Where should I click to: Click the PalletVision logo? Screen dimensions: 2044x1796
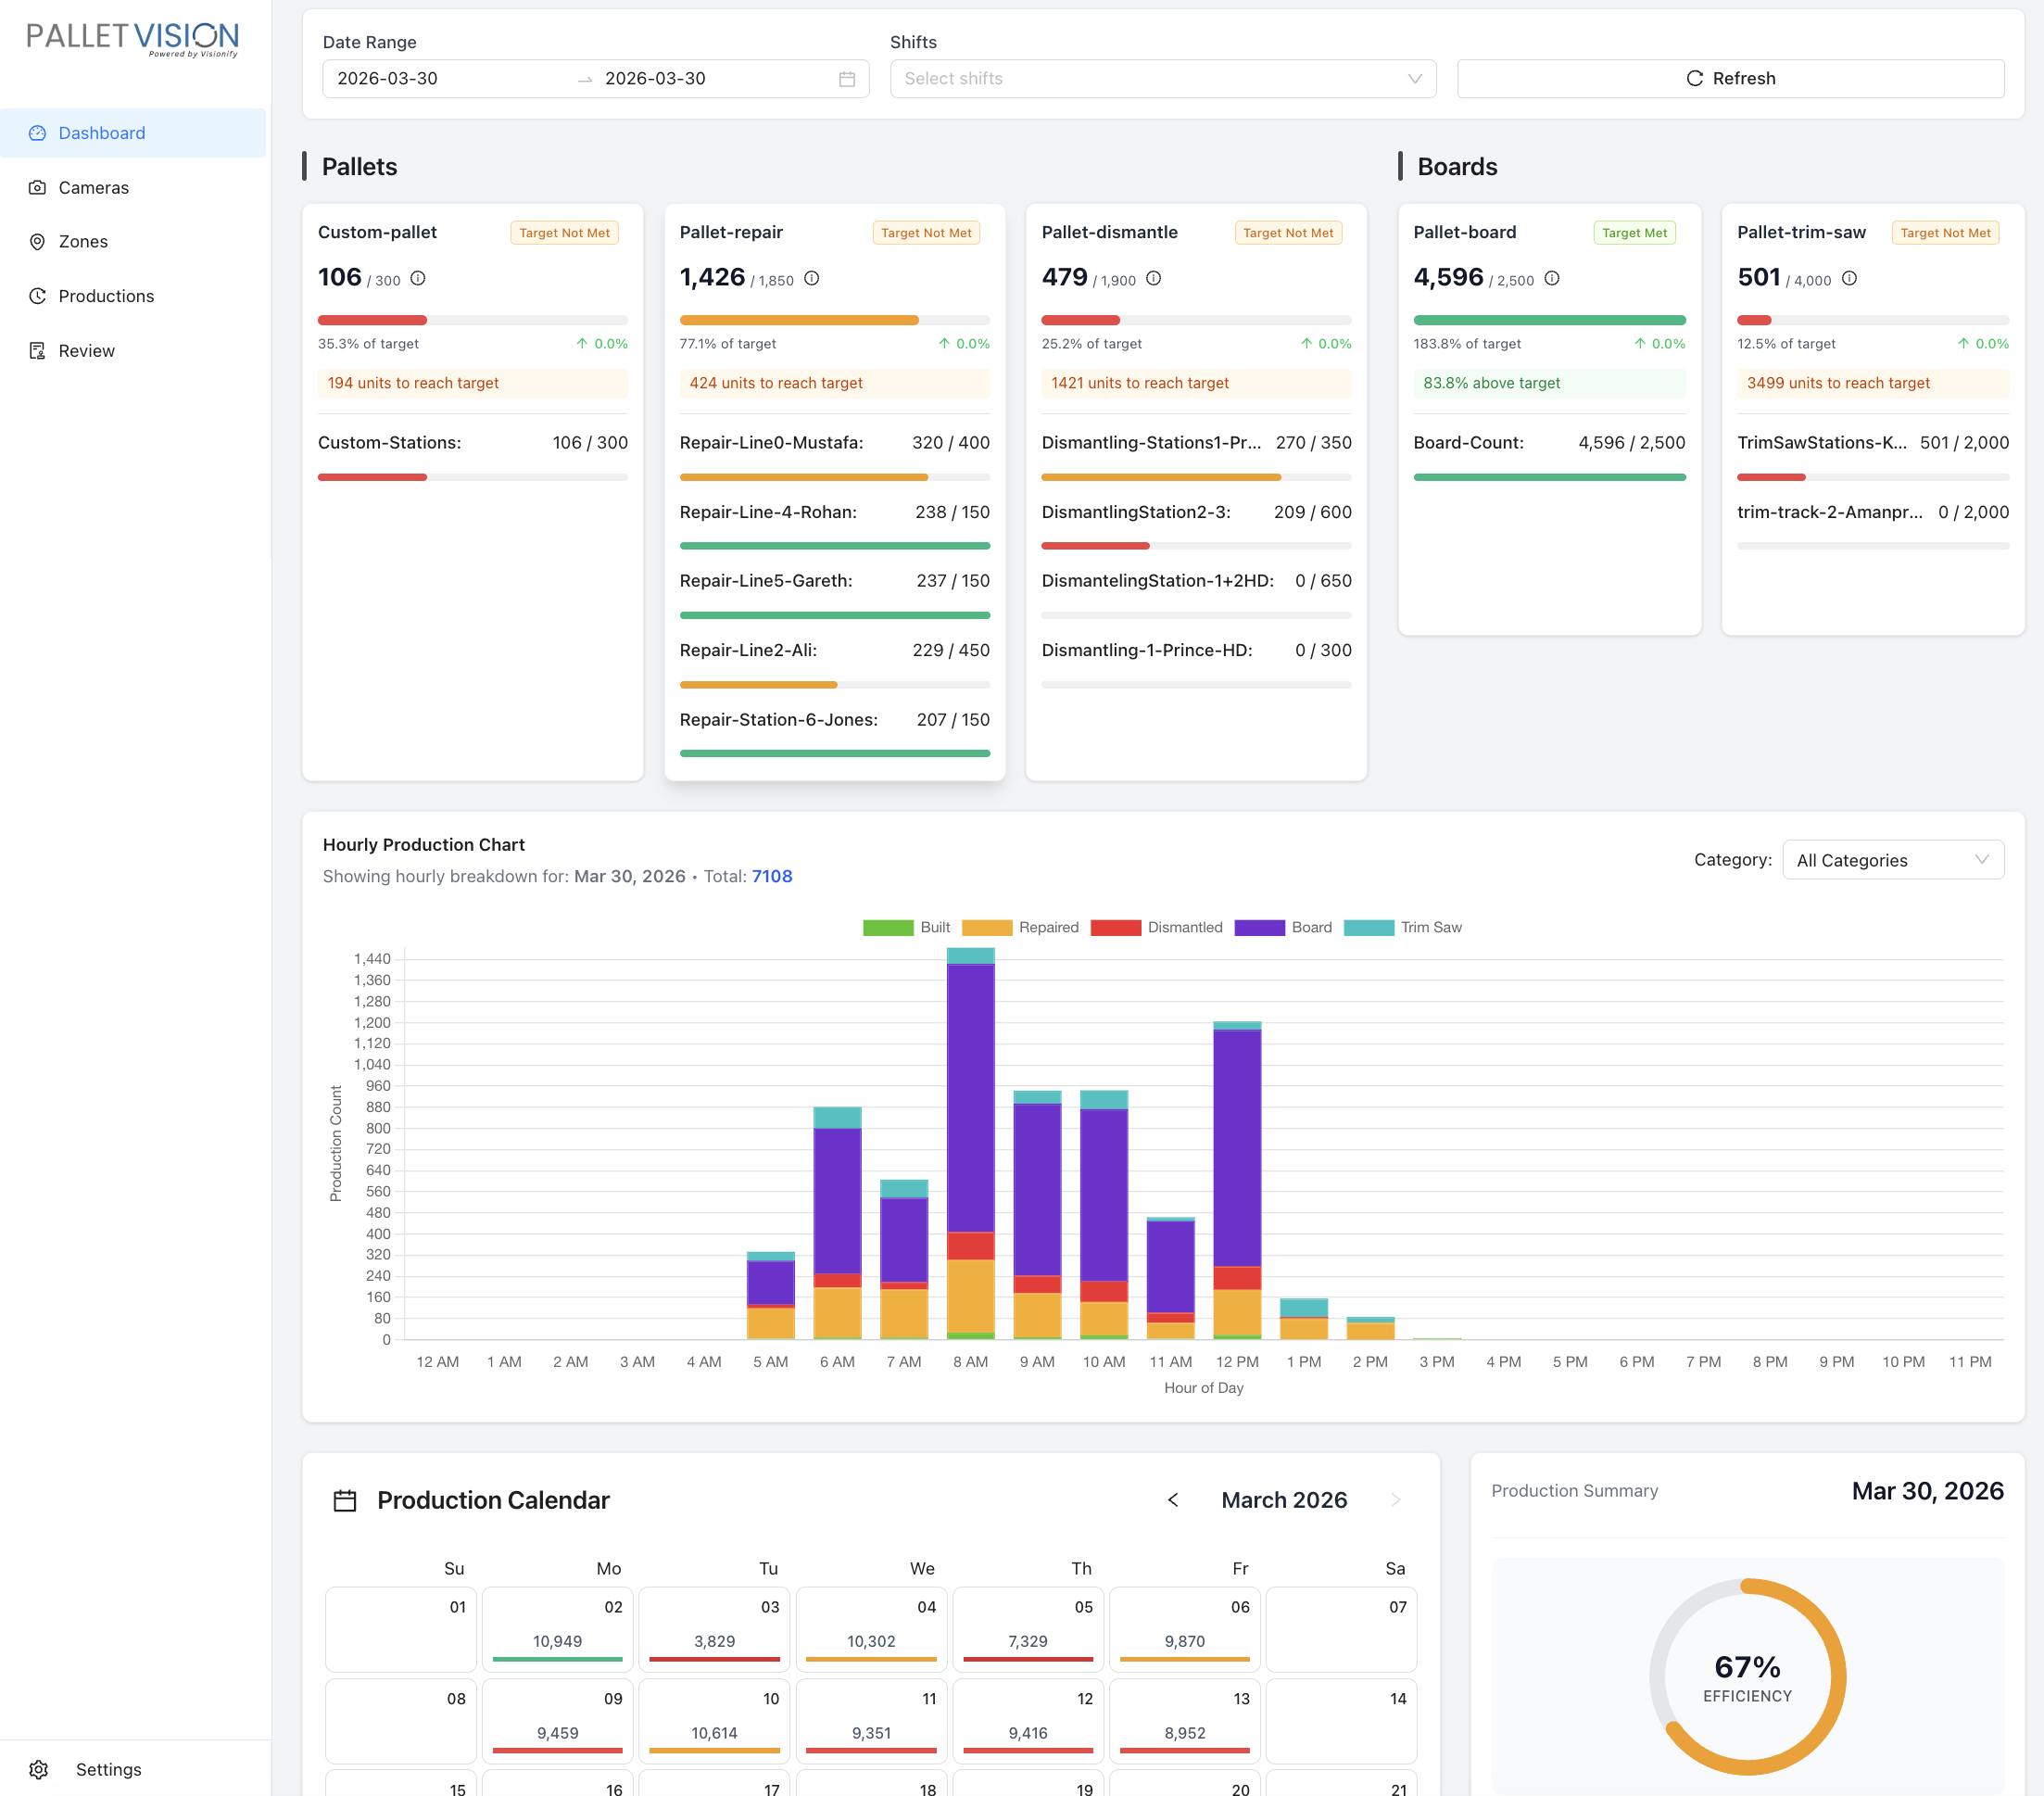click(x=132, y=36)
